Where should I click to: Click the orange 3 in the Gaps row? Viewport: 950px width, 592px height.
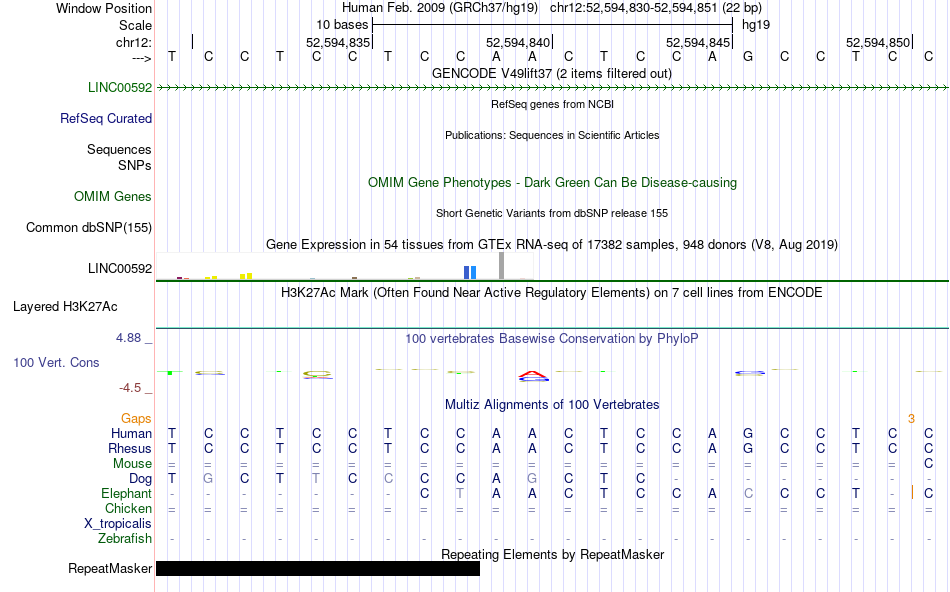(x=911, y=419)
